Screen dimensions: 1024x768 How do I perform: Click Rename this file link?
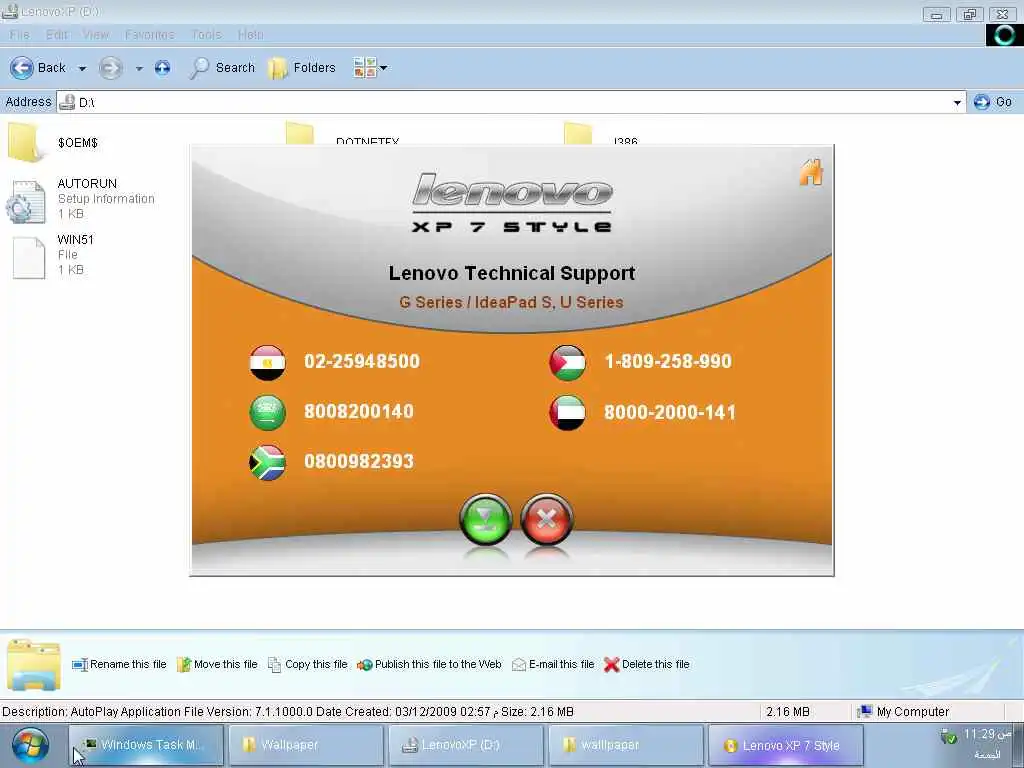(120, 665)
